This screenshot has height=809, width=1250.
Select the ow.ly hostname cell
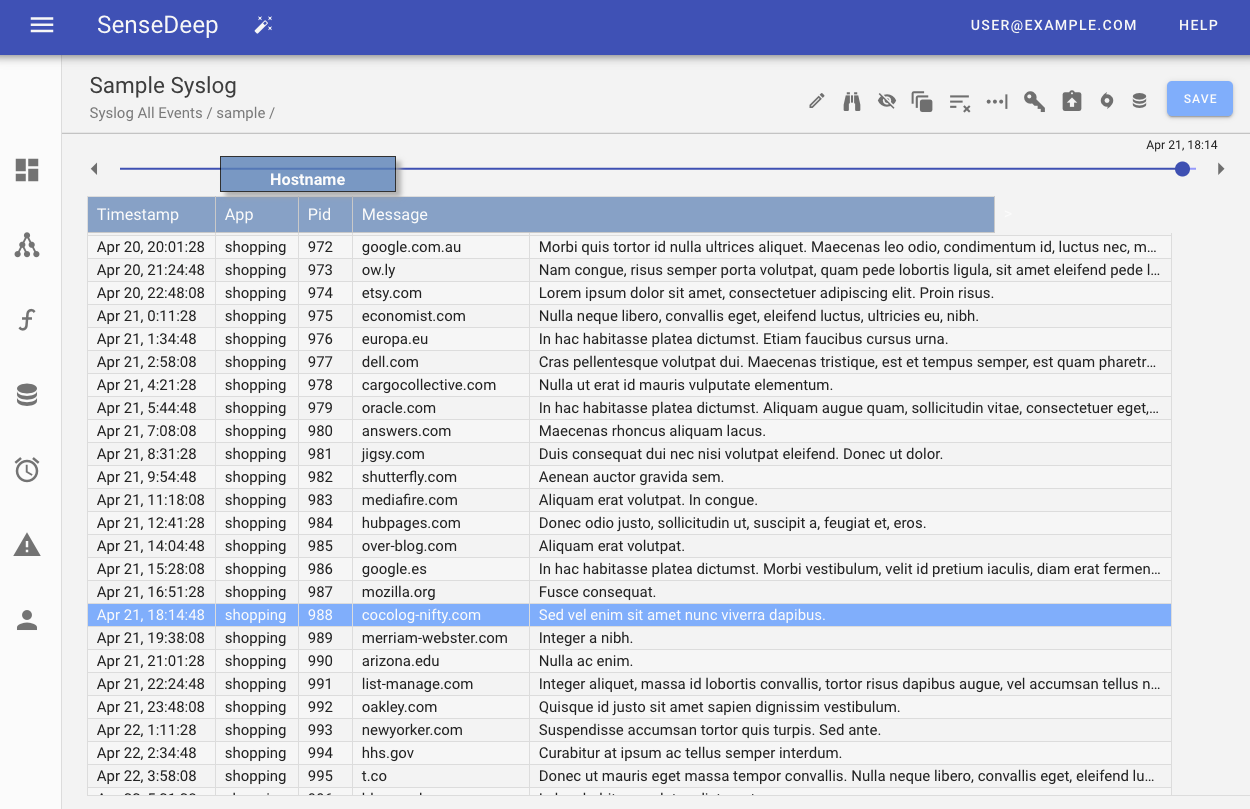[x=441, y=270]
